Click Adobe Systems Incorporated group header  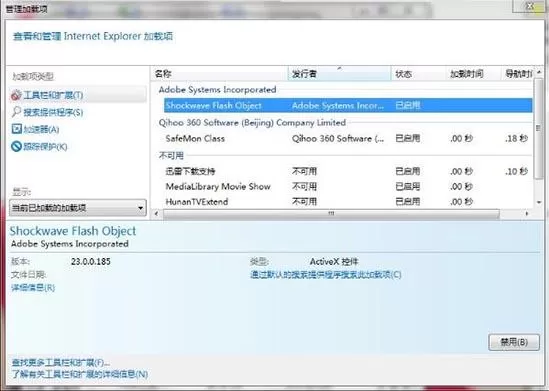217,90
